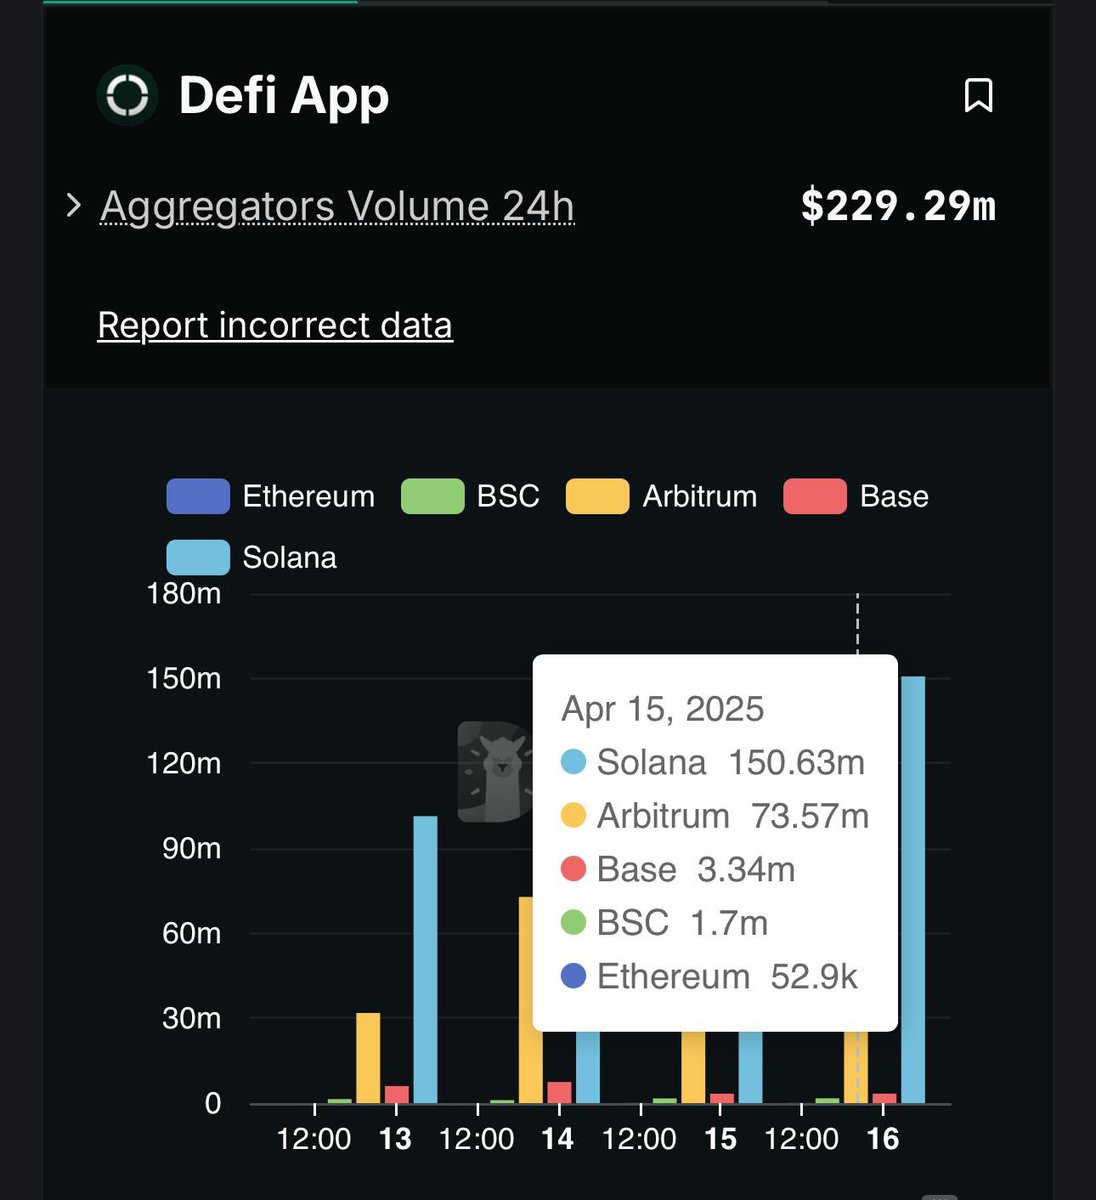The width and height of the screenshot is (1096, 1200).
Task: Click the 30m y-axis label
Action: 192,1019
